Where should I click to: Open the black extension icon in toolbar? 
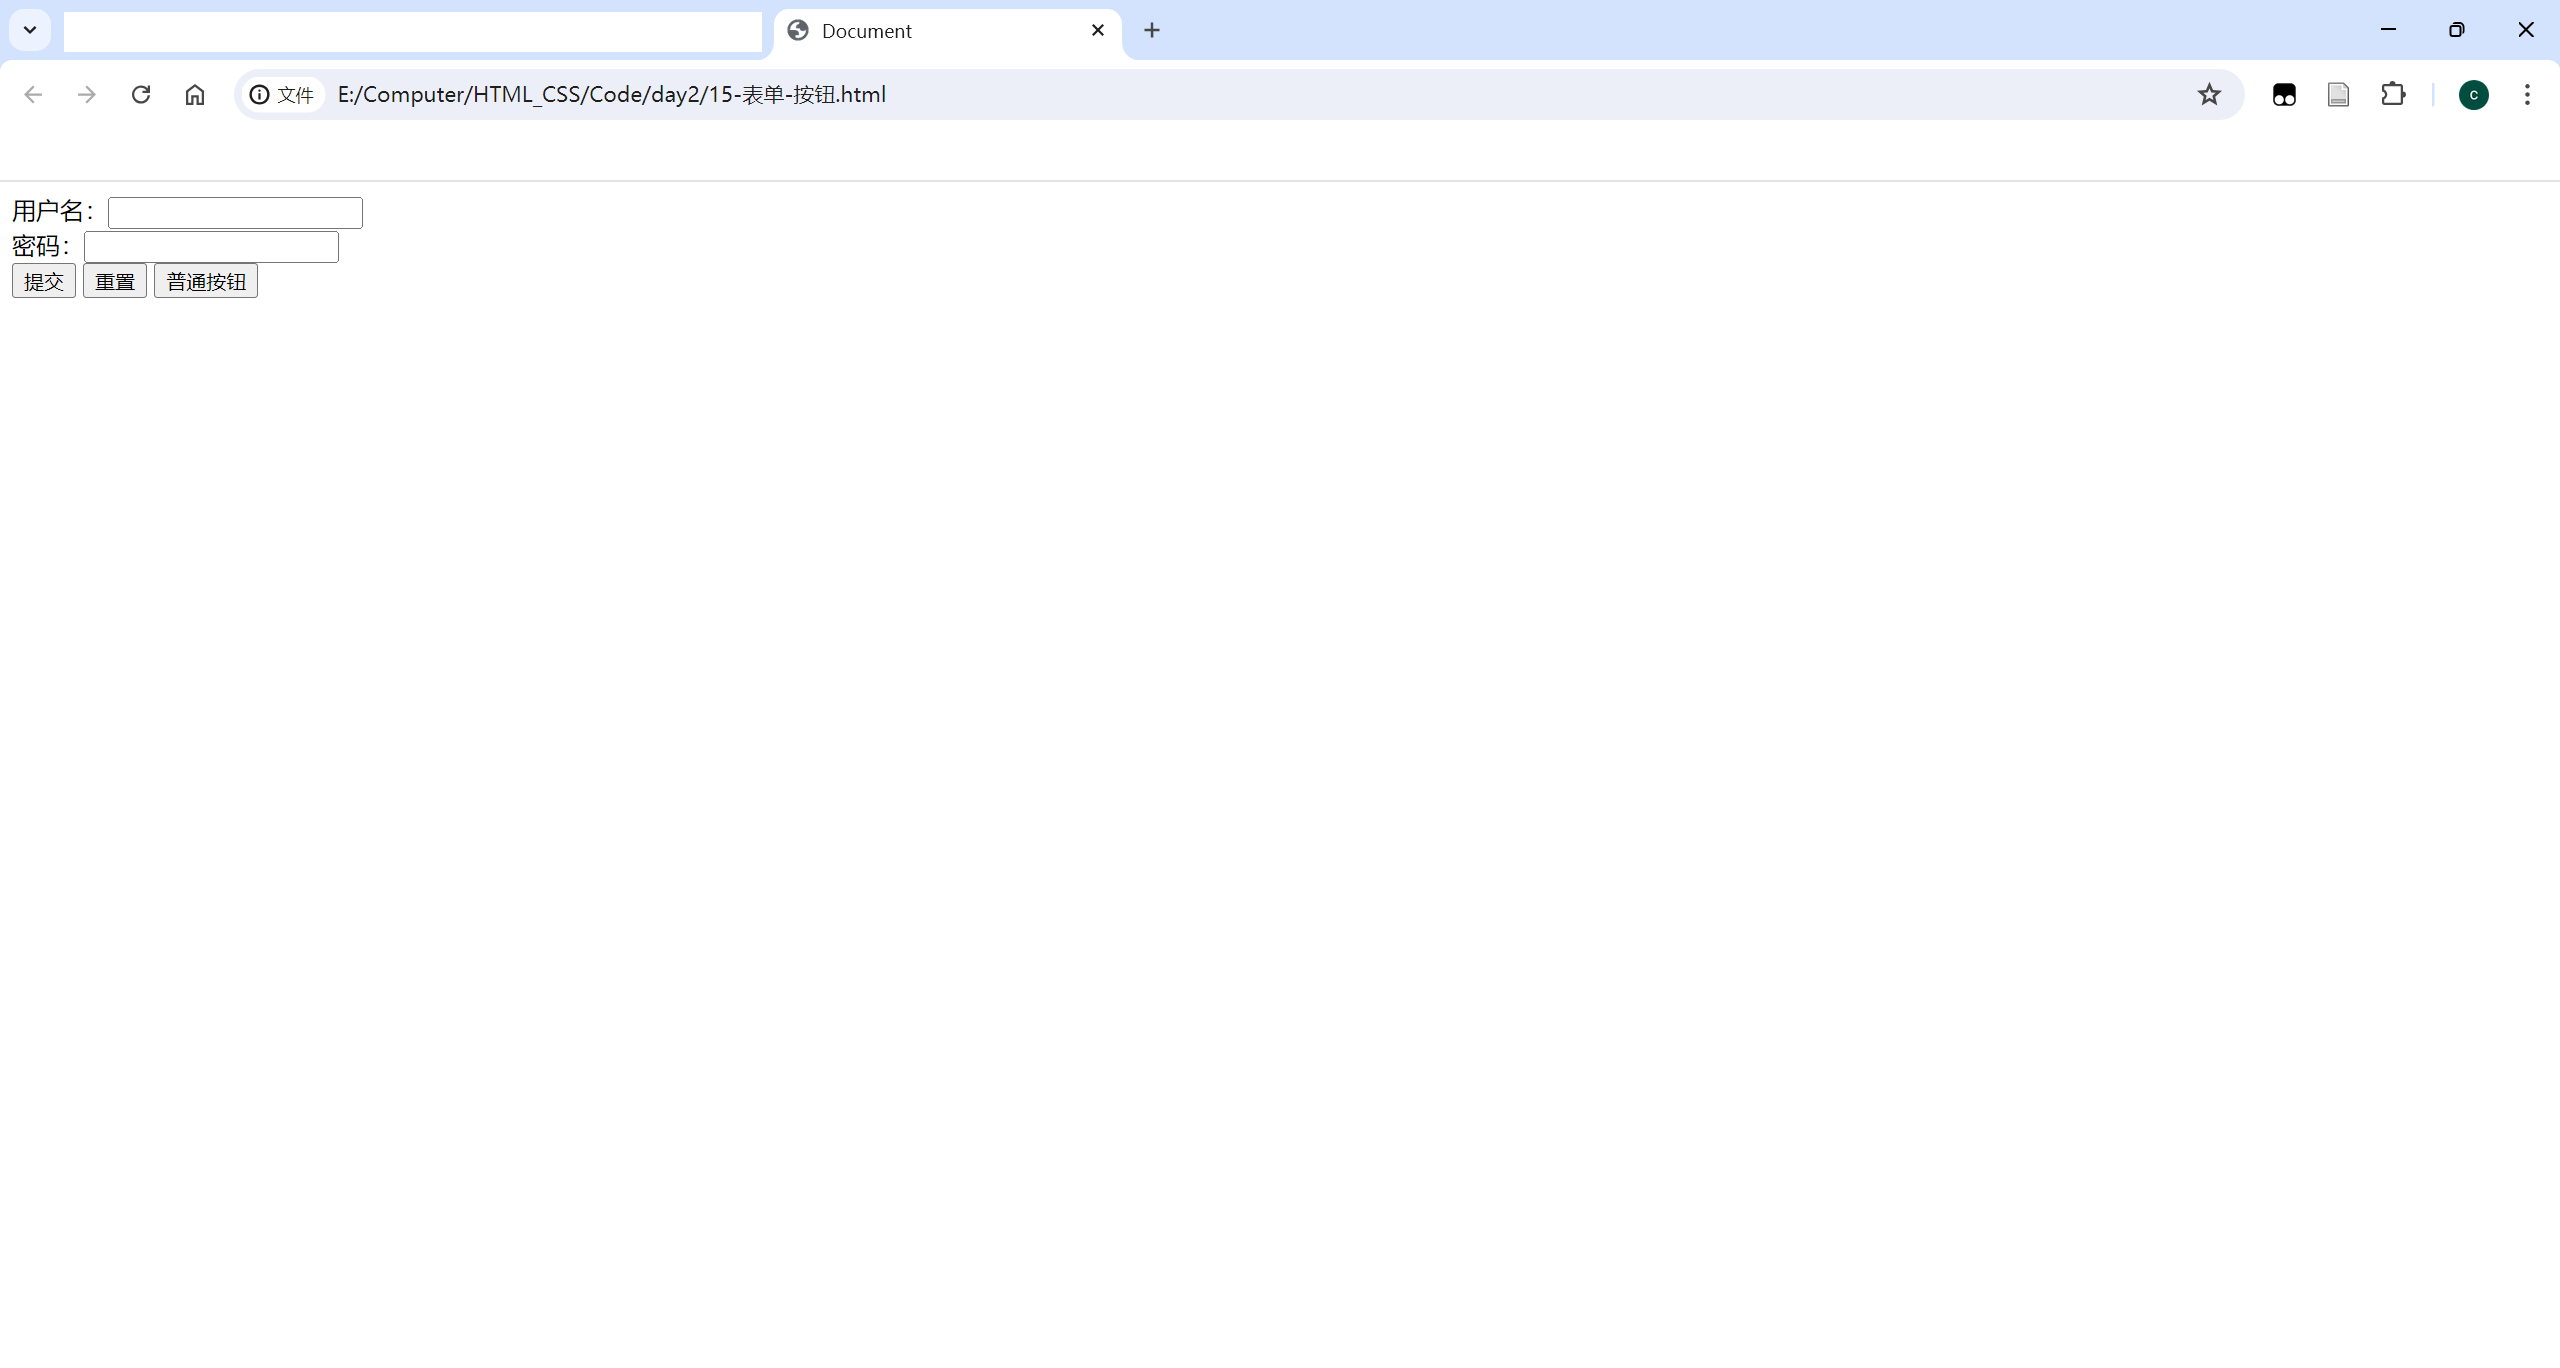click(x=2284, y=95)
